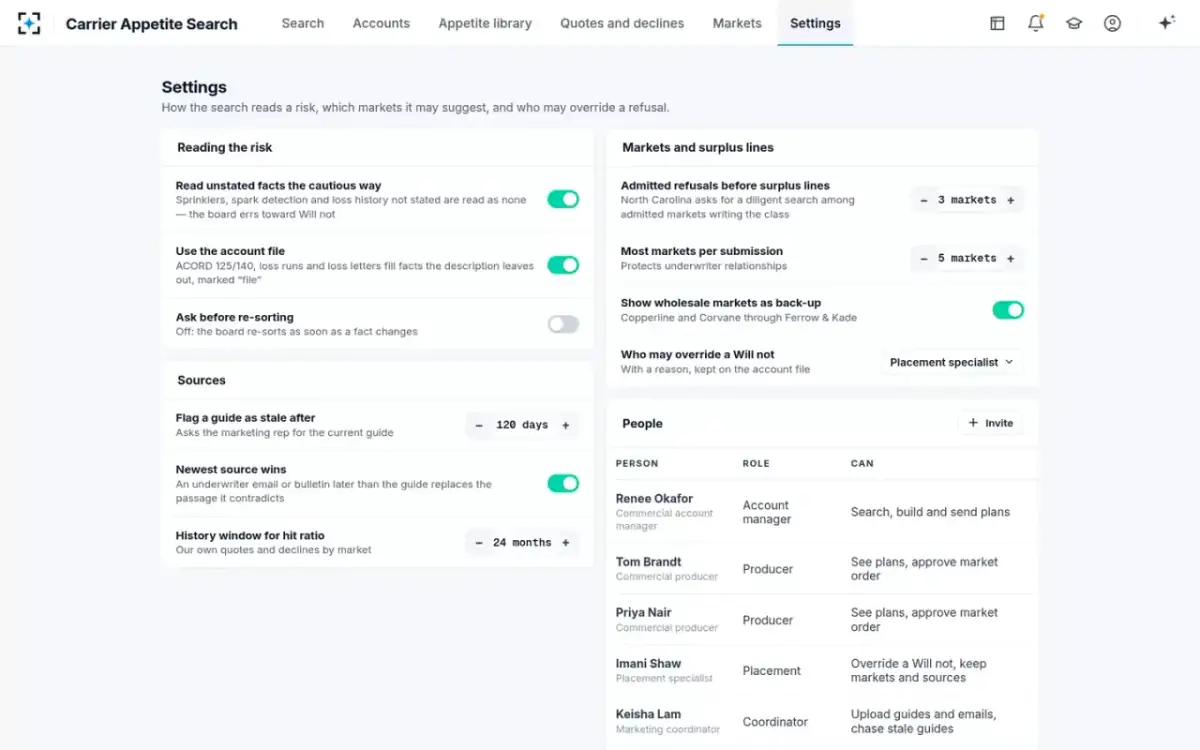Open the graduation cap learning icon
1200x750 pixels.
[1074, 23]
